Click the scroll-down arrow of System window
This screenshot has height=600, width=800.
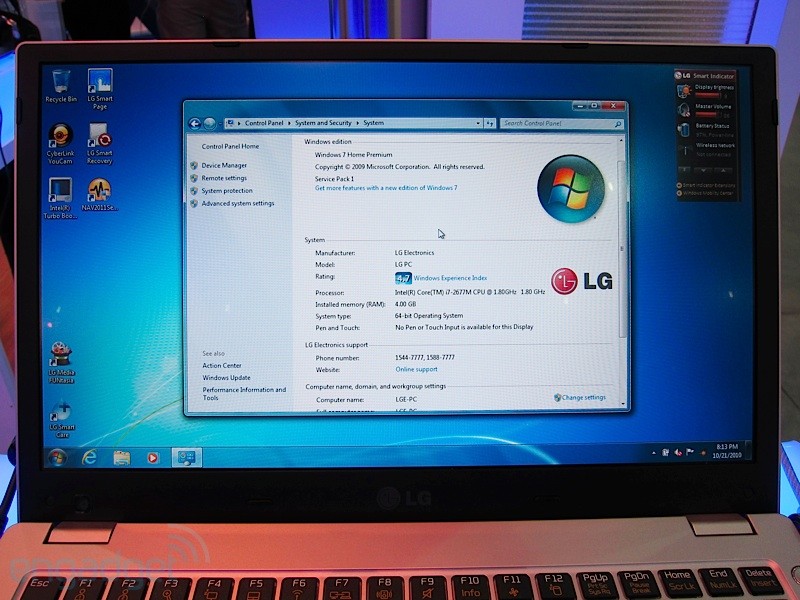click(622, 404)
